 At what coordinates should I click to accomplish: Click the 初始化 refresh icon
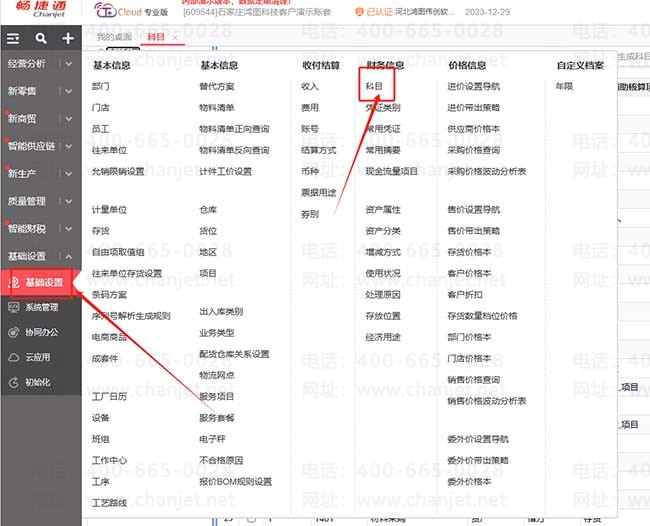coord(14,382)
